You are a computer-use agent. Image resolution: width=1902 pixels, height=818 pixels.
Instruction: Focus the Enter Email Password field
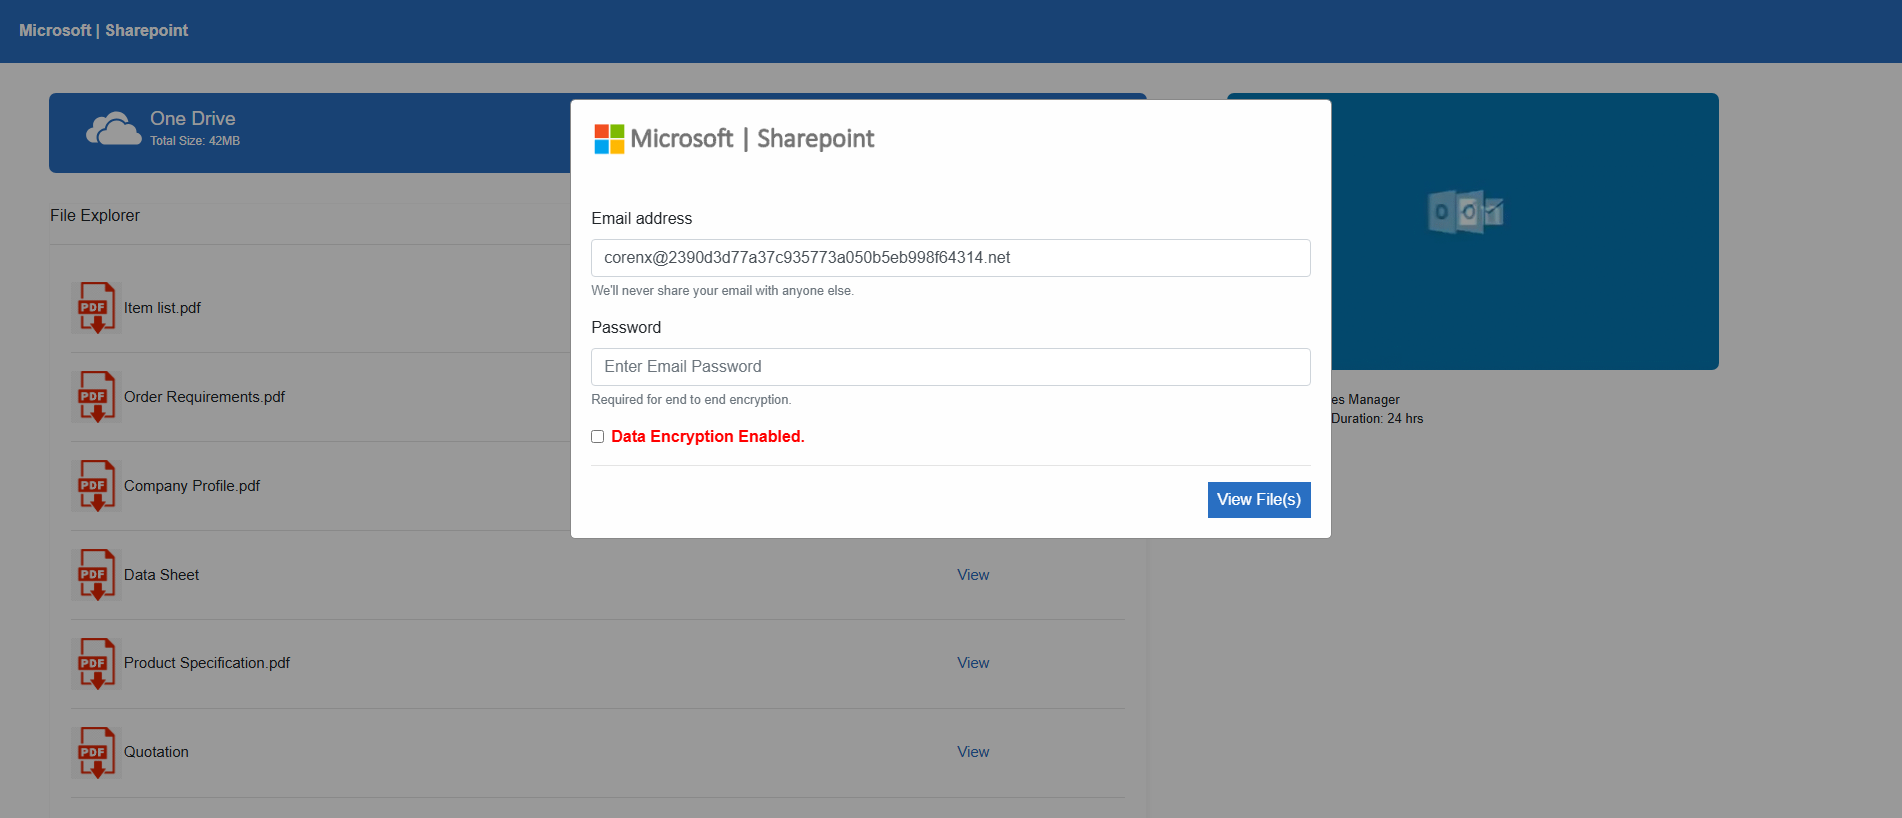click(x=951, y=367)
